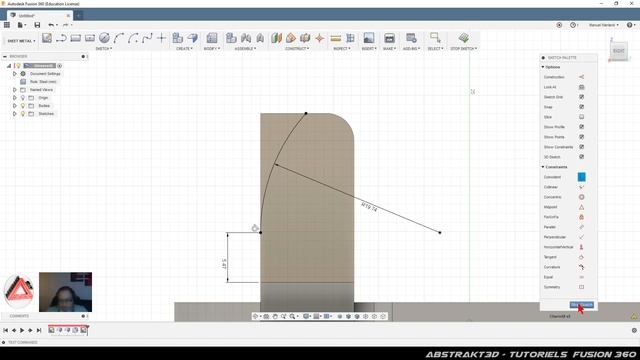
Task: Select the Fillet sketch tool
Action: tap(133, 38)
